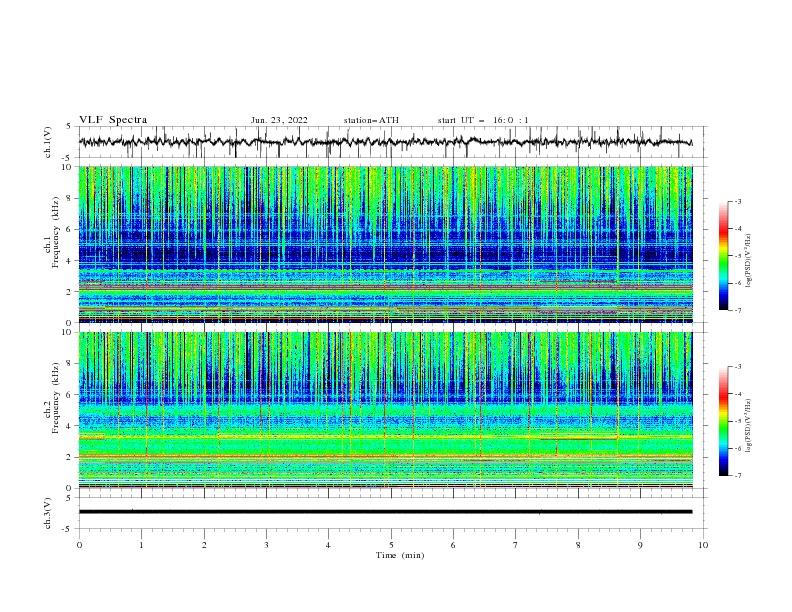Click the 'ch.1(V)' axis label
Image resolution: width=792 pixels, height=612 pixels.
48,142
